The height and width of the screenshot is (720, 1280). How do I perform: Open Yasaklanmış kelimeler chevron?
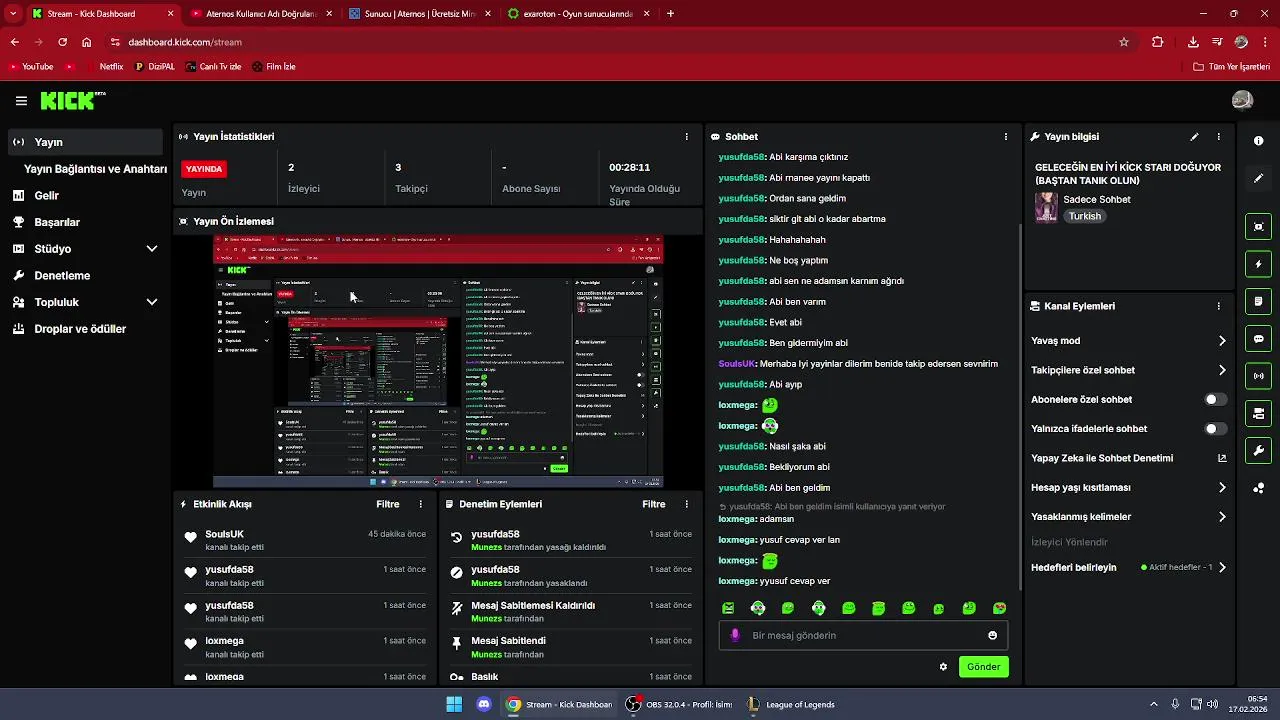click(x=1222, y=517)
